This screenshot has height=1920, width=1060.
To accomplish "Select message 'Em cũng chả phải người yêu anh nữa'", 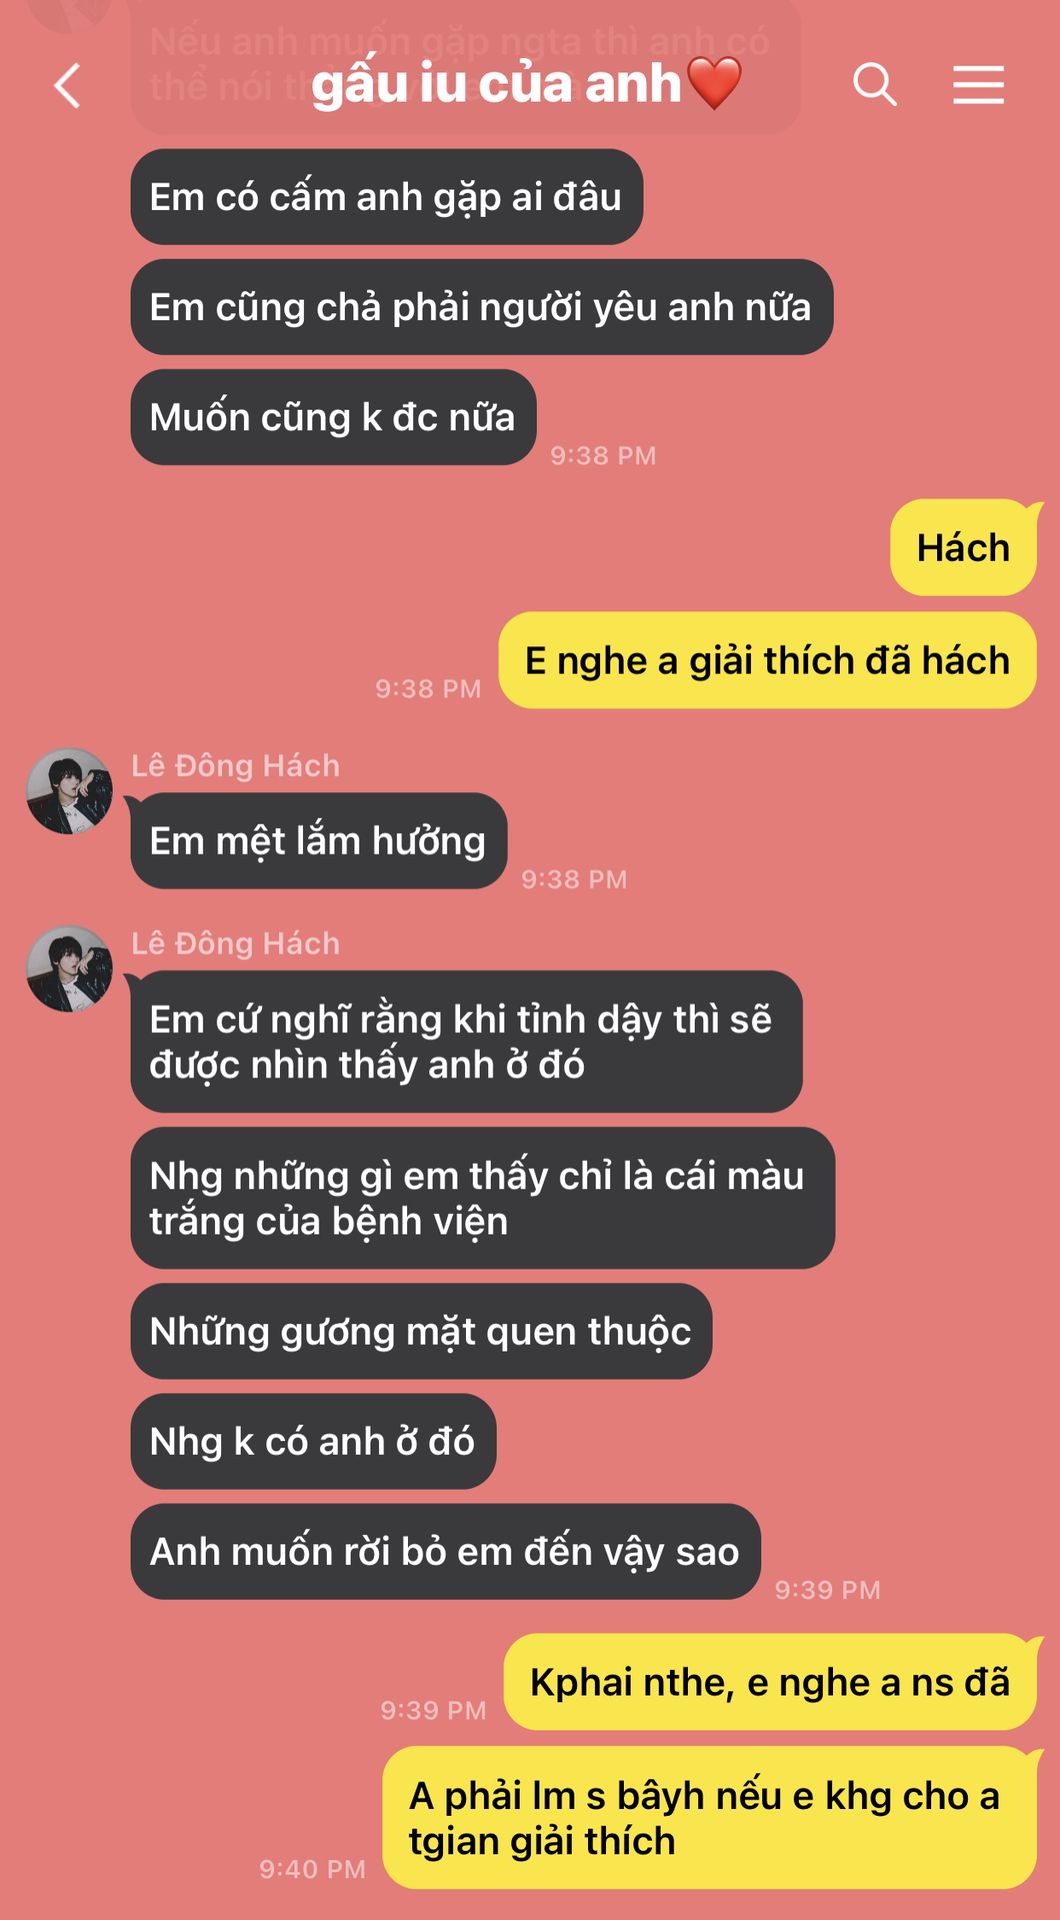I will coord(481,307).
